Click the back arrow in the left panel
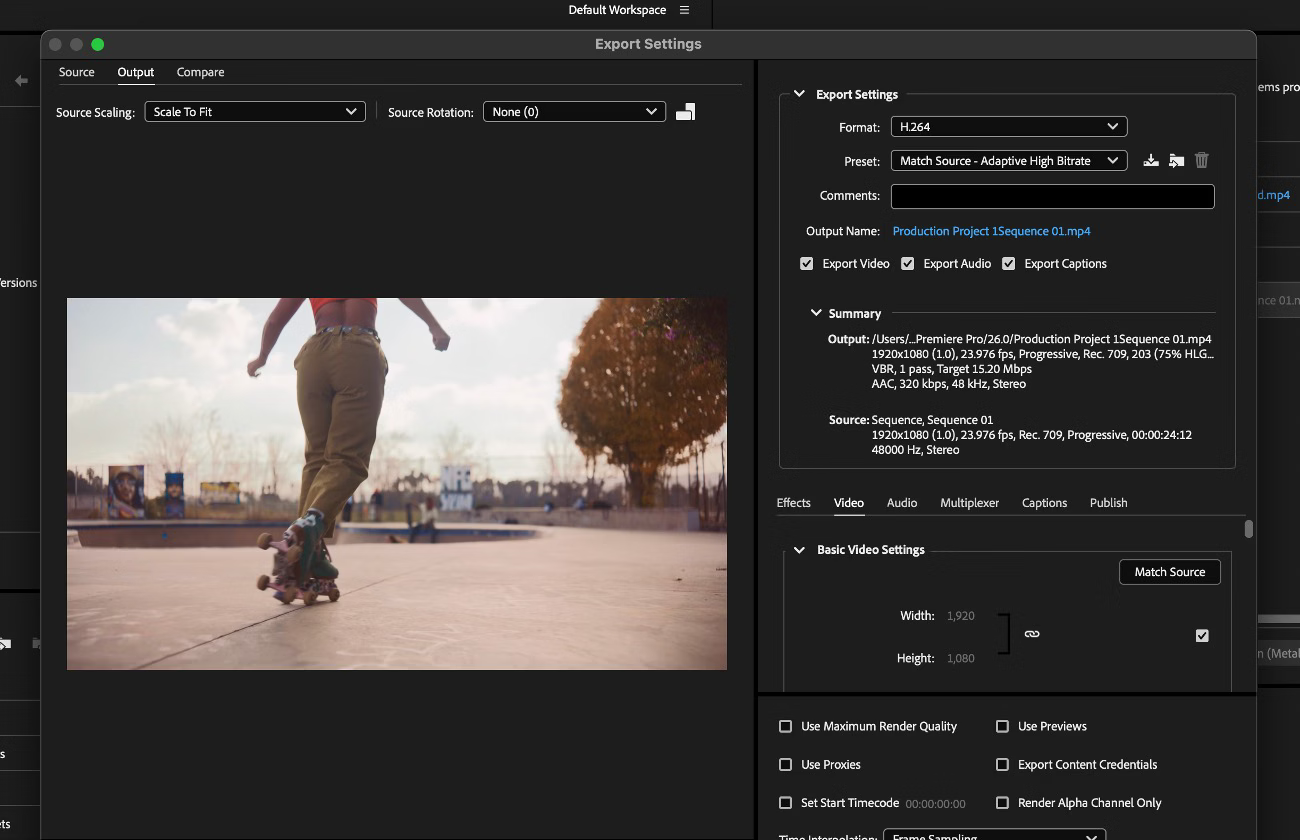The image size is (1300, 840). 21,80
